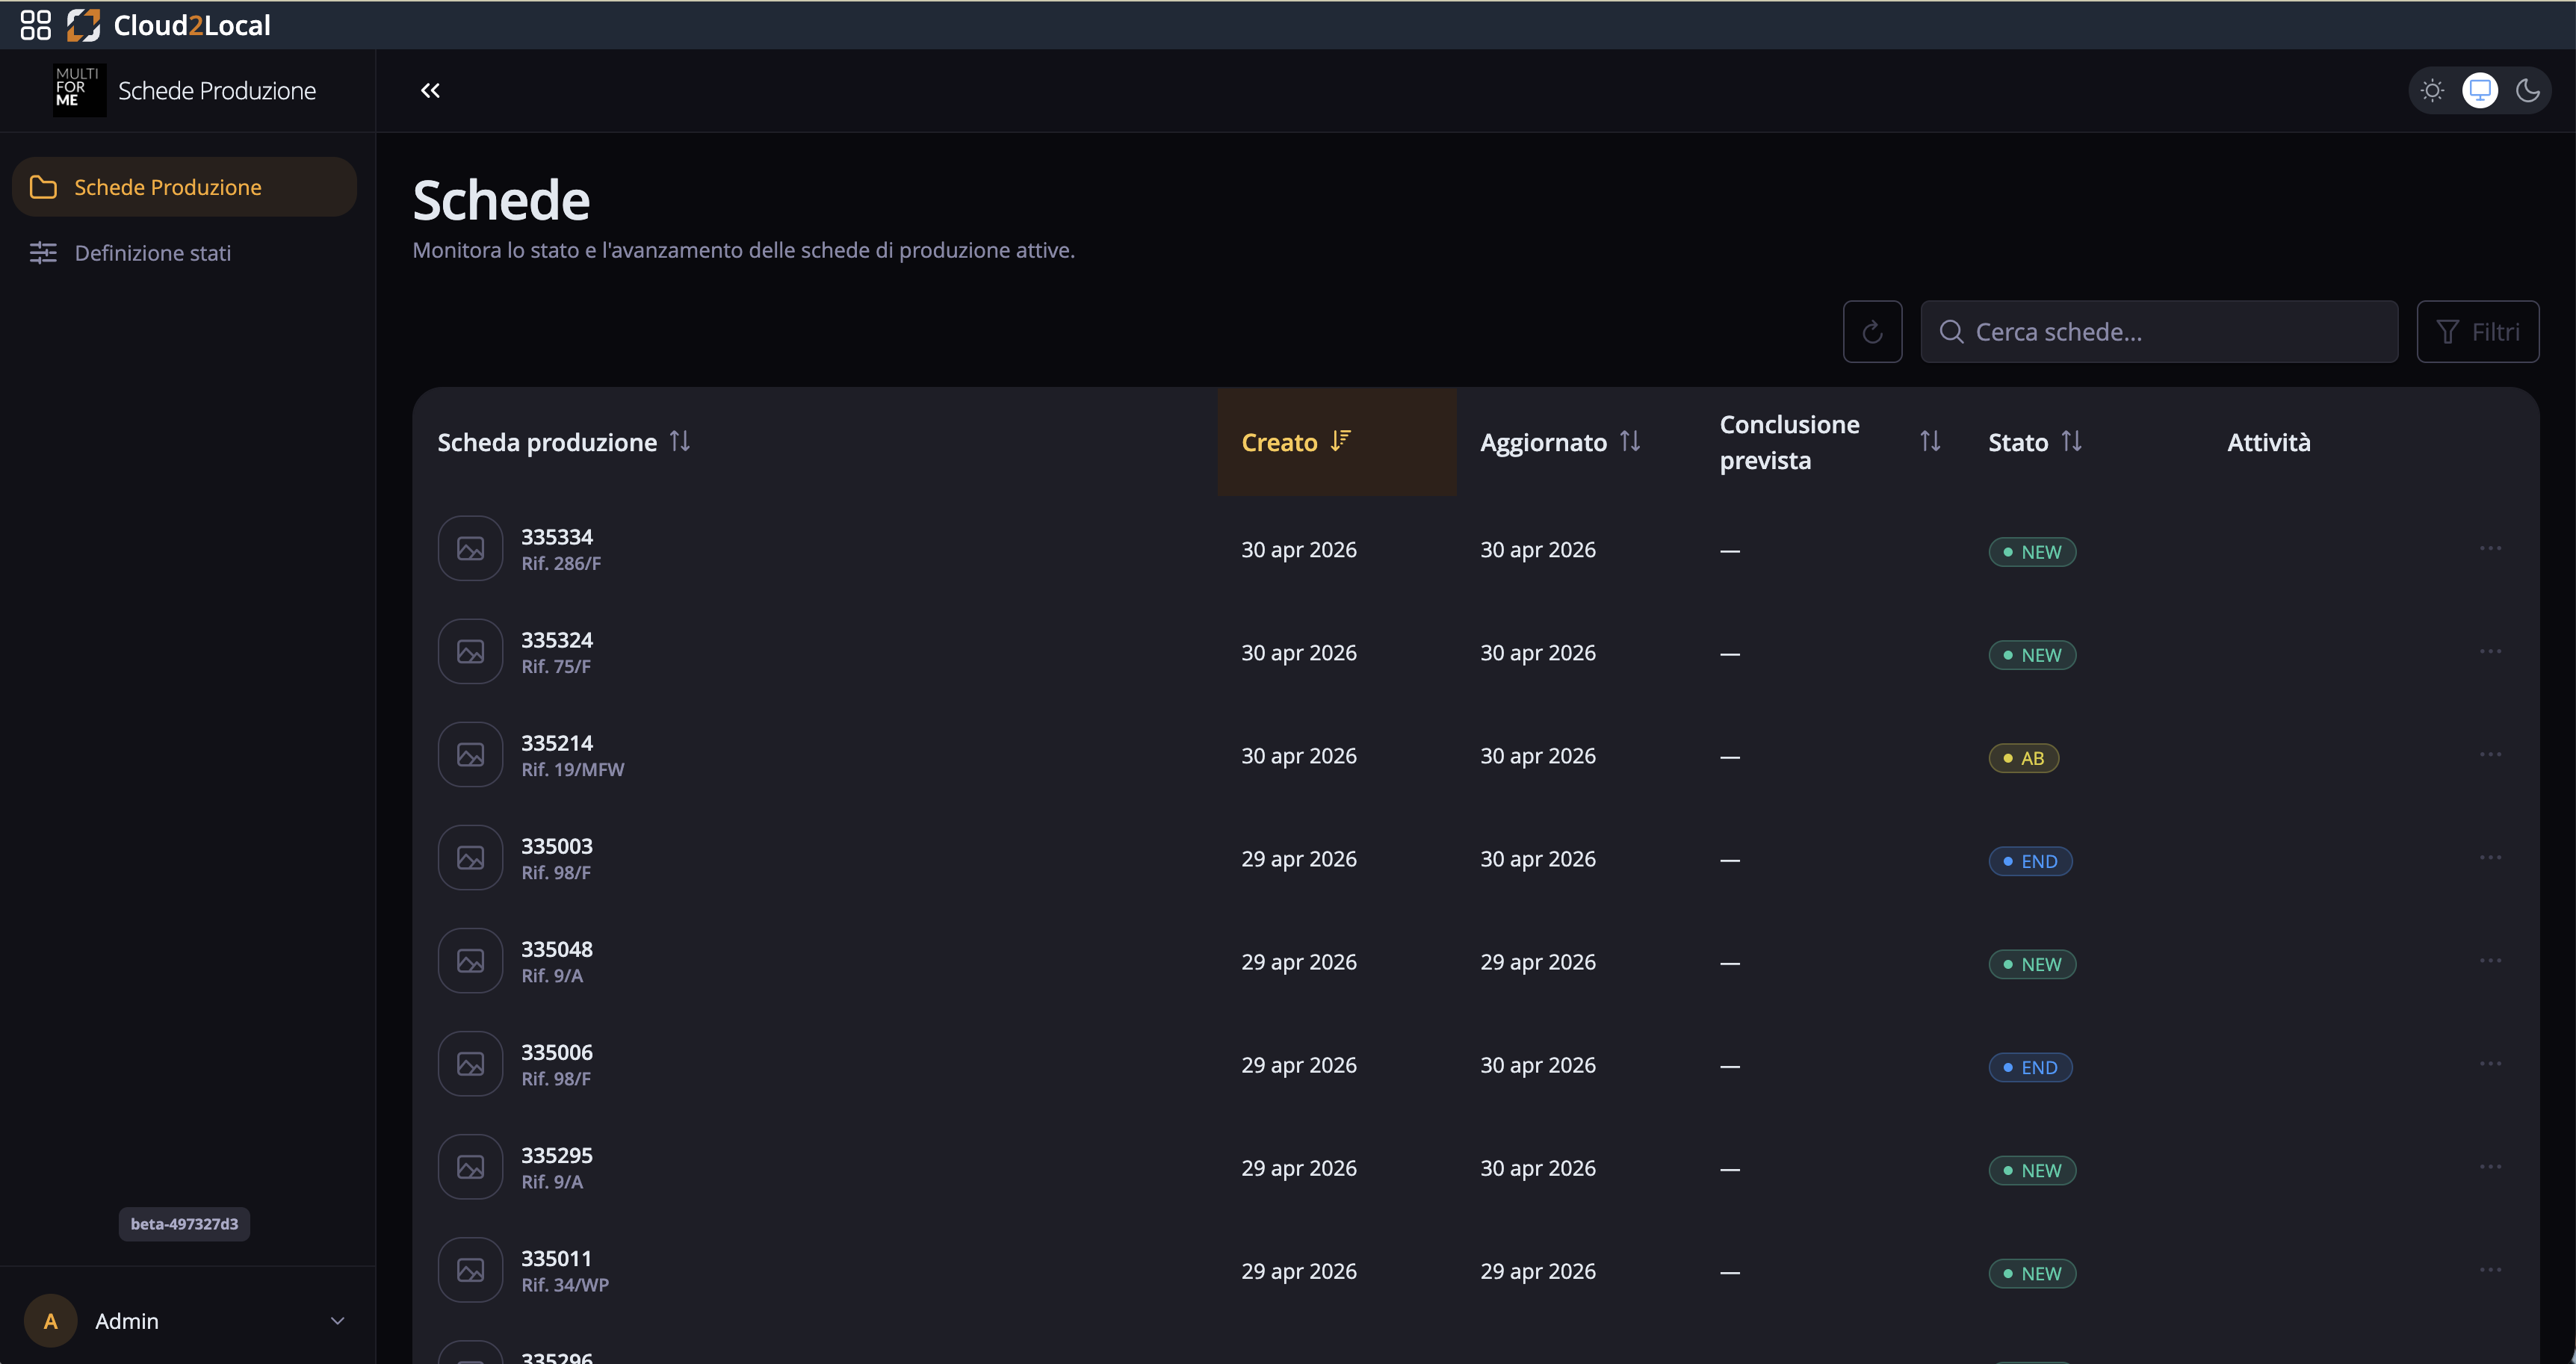Open scheda 335295 Rif. 9/A
Screen dimensions: 2576x1364
pos(557,1167)
